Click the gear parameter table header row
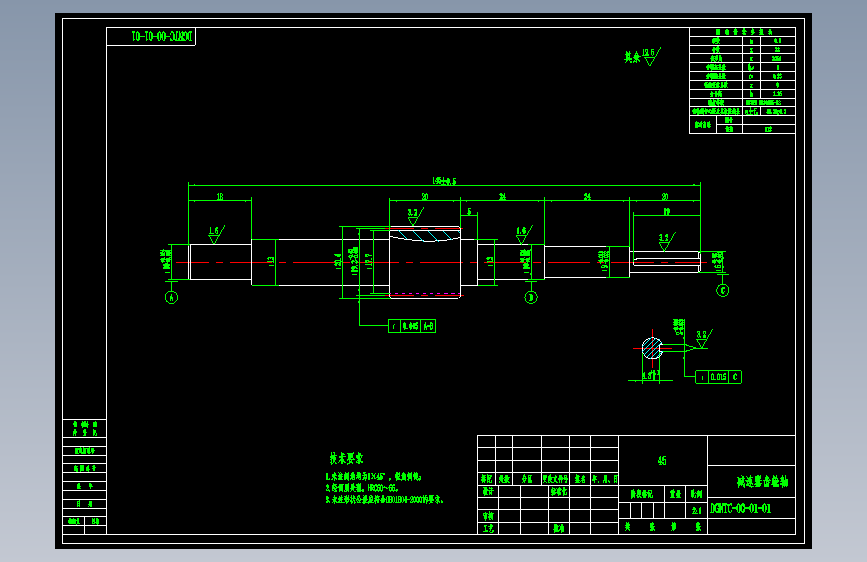Image resolution: width=867 pixels, height=562 pixels. tap(743, 32)
